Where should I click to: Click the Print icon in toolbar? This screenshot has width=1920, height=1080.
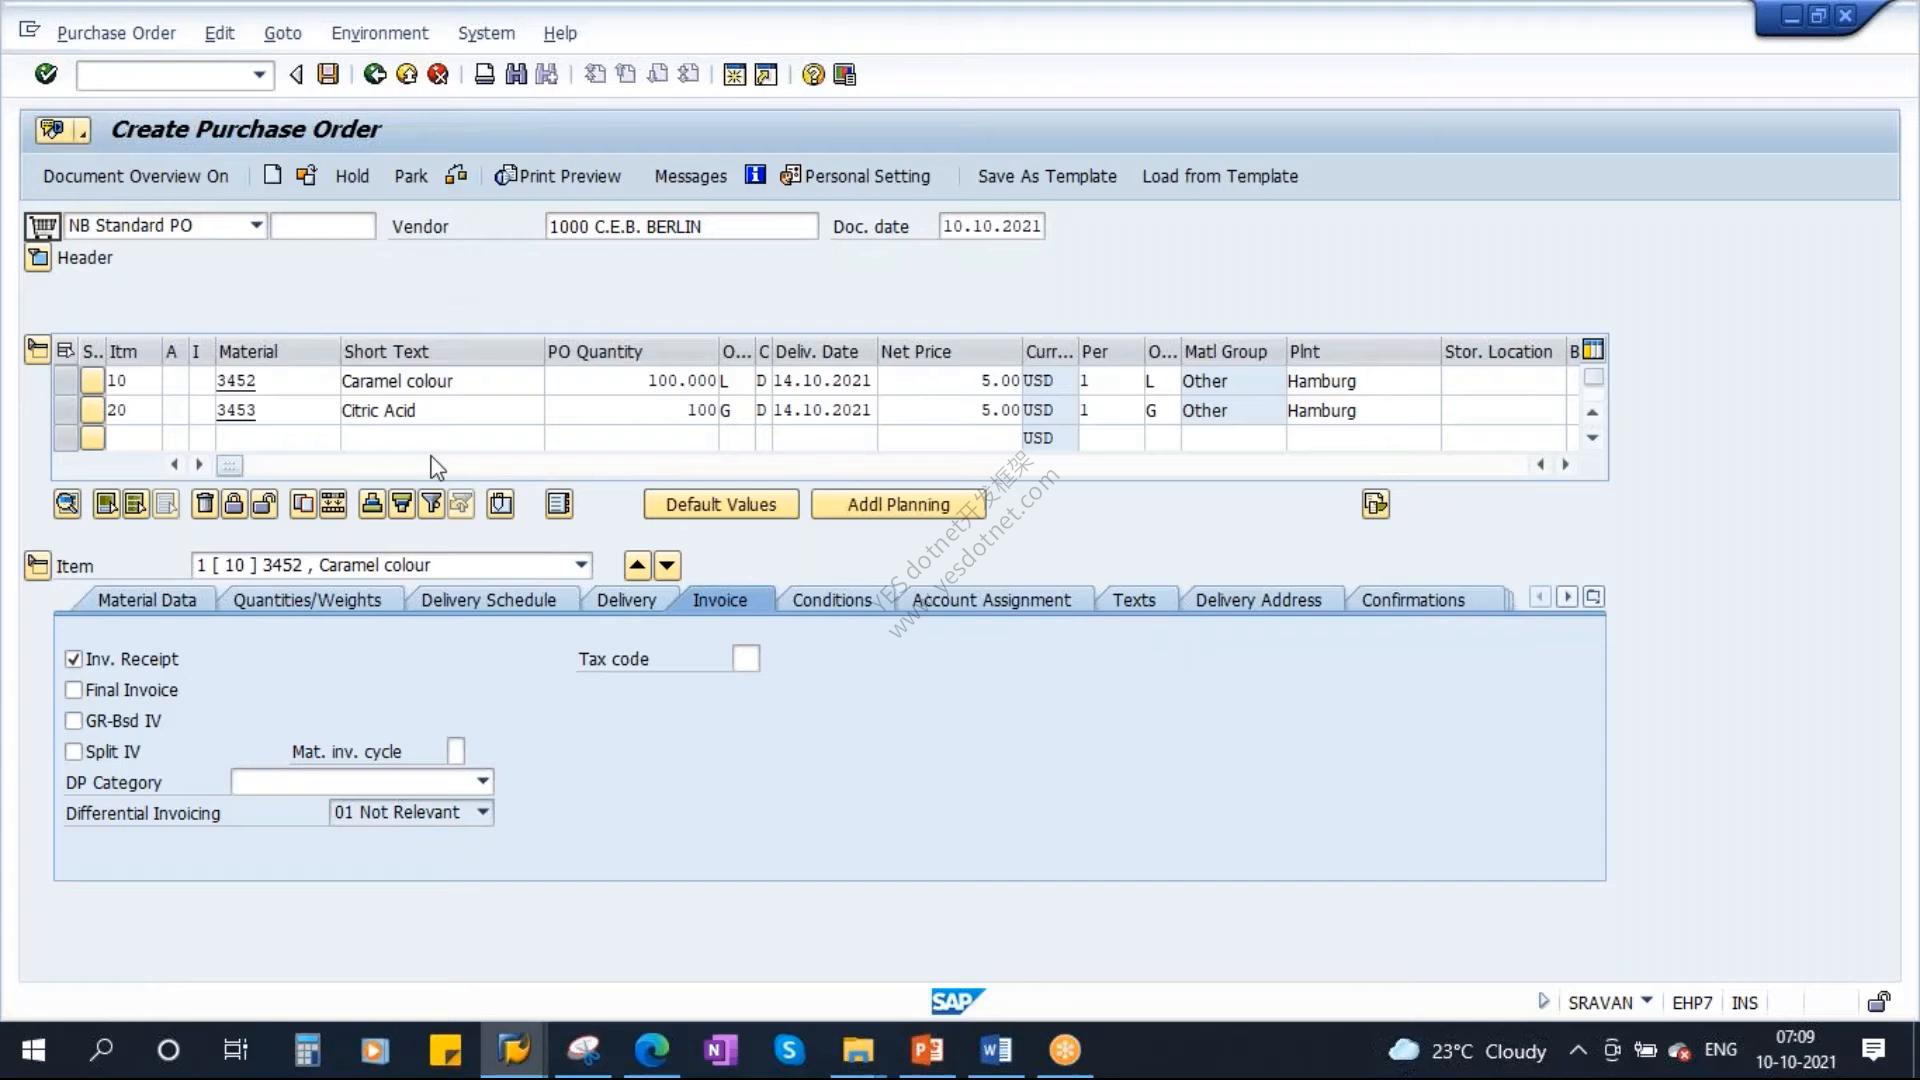point(485,74)
